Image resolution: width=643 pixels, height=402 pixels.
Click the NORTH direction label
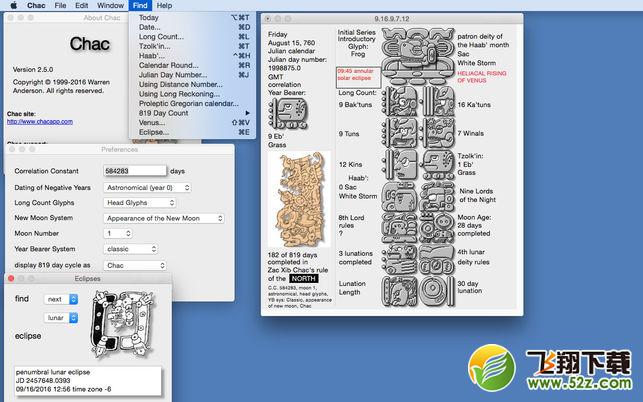click(x=303, y=279)
